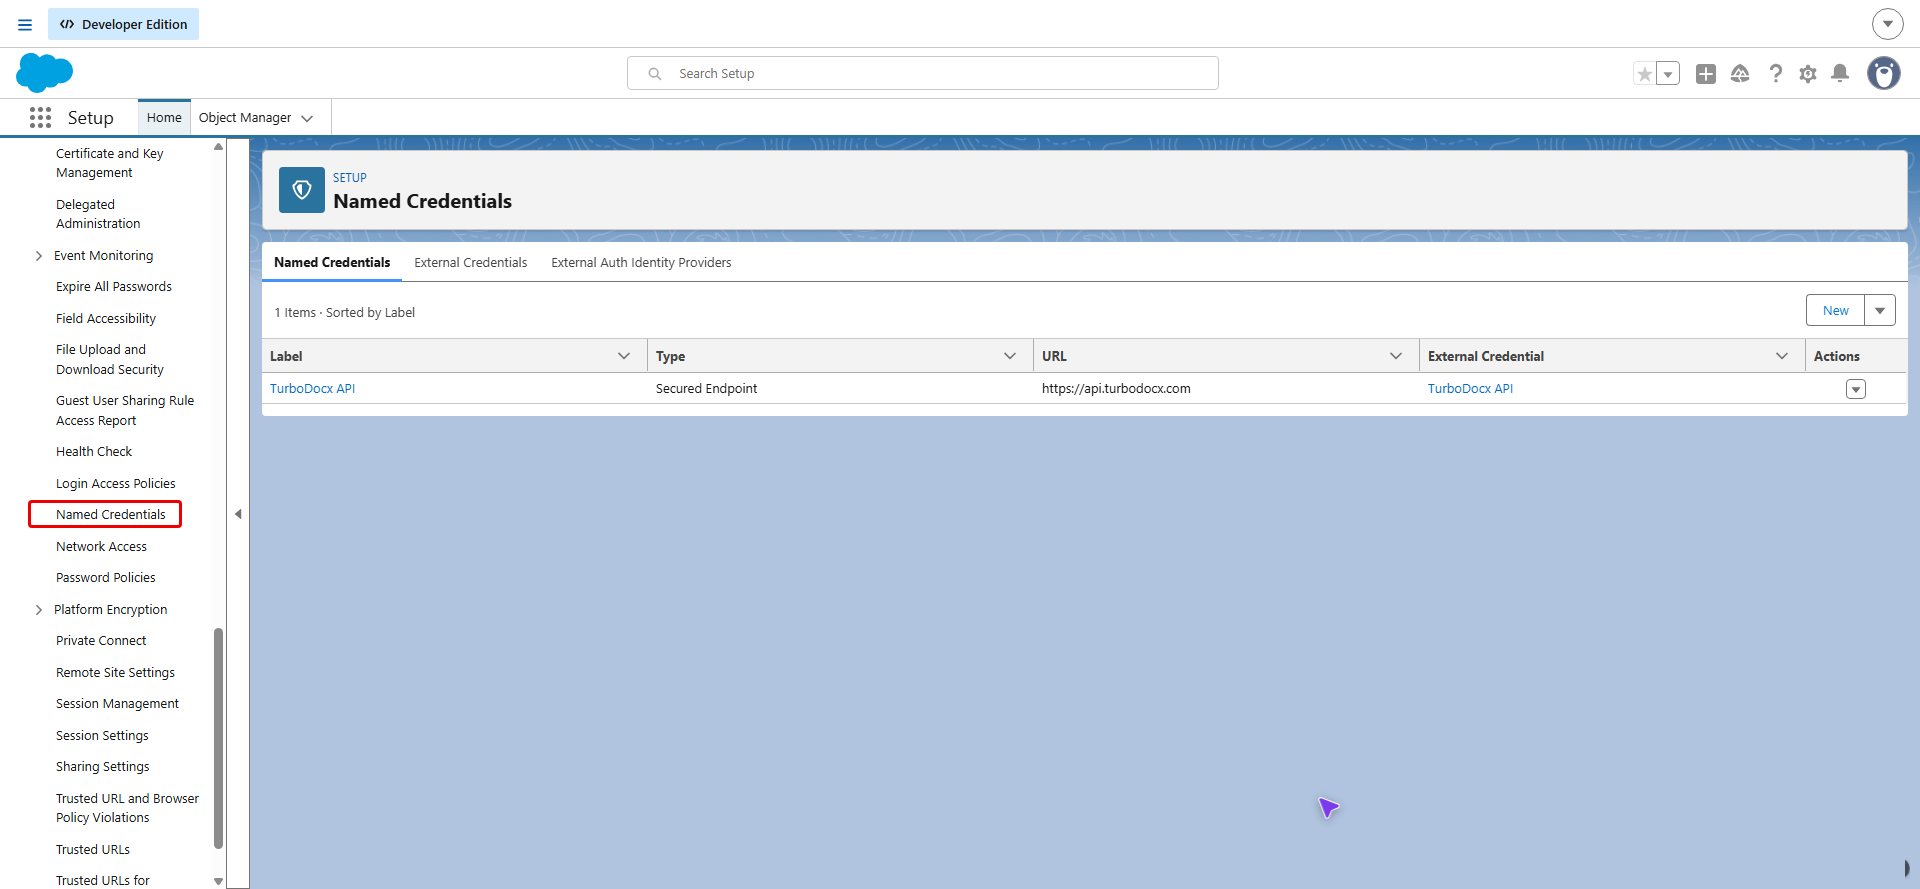
Task: Select the Named Credentials content tab
Action: [332, 262]
